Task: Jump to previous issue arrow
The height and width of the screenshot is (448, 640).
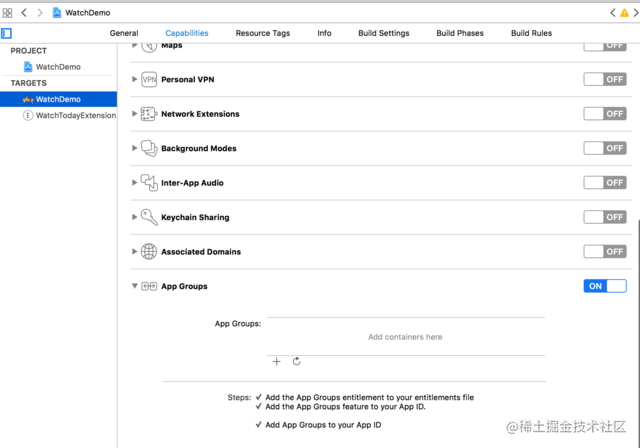Action: tap(613, 13)
